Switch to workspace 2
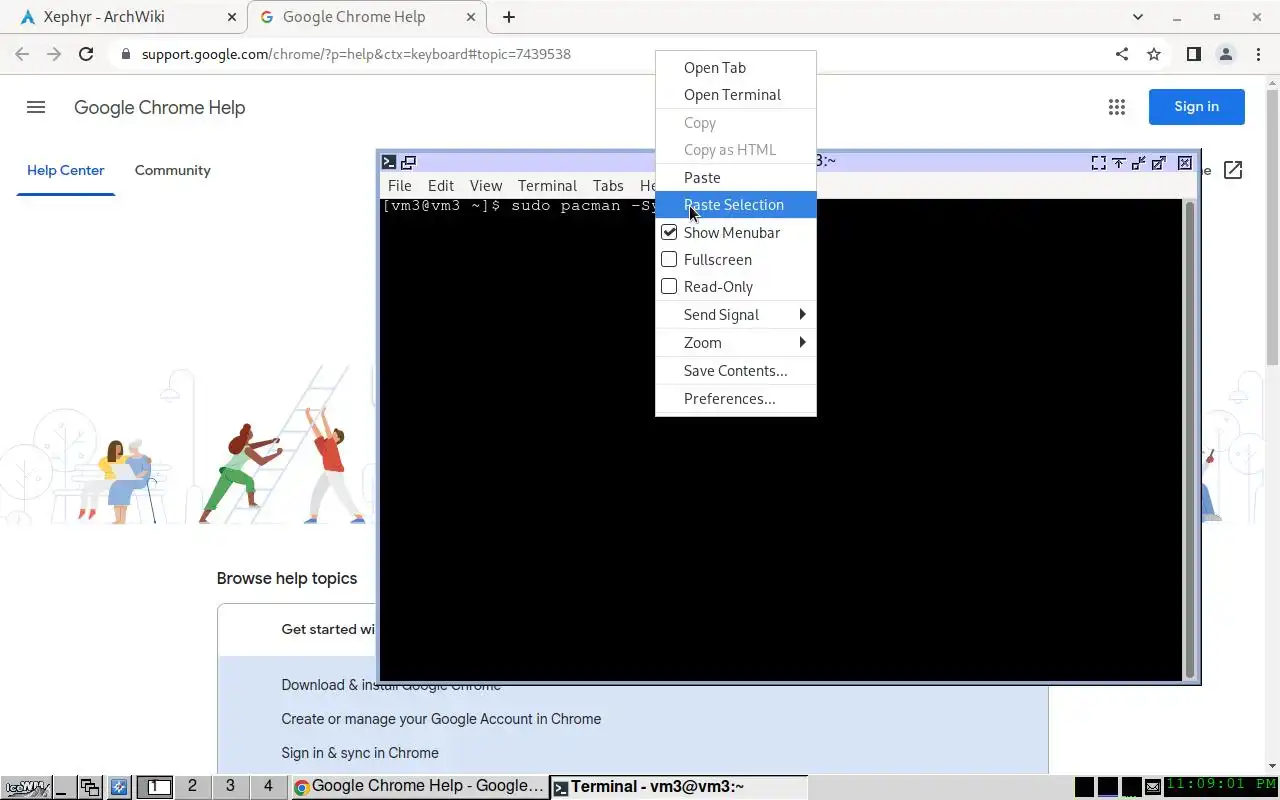1280x800 pixels. [x=192, y=786]
